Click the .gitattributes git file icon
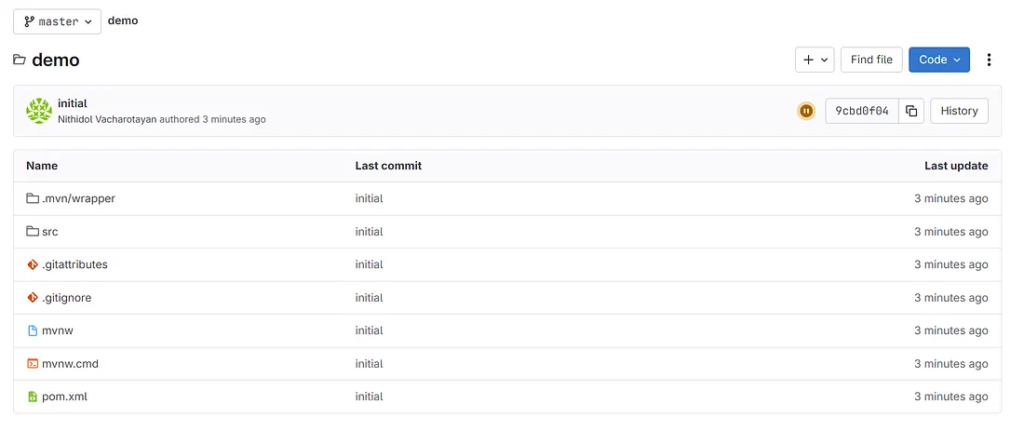 [33, 265]
